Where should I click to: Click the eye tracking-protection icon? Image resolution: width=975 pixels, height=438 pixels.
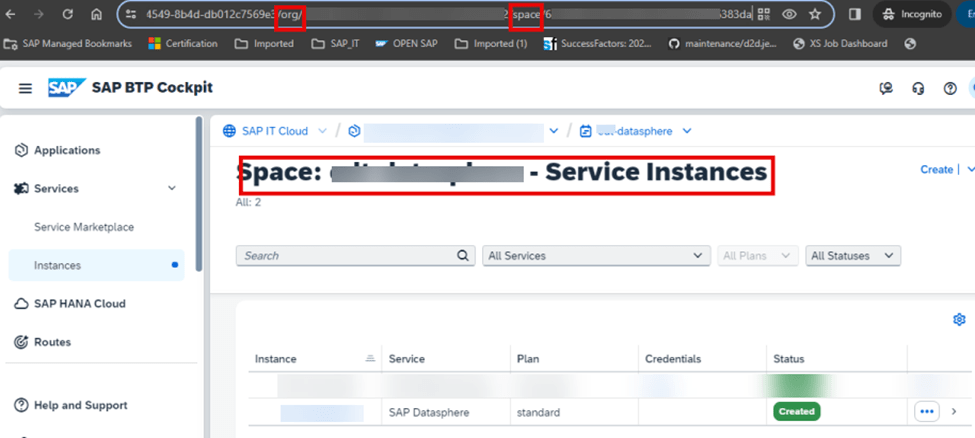pos(790,14)
